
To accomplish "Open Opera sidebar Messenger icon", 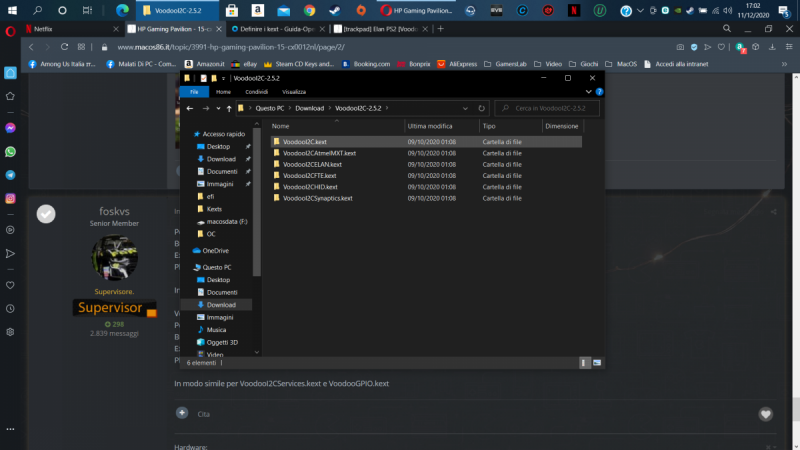I will tap(10, 128).
